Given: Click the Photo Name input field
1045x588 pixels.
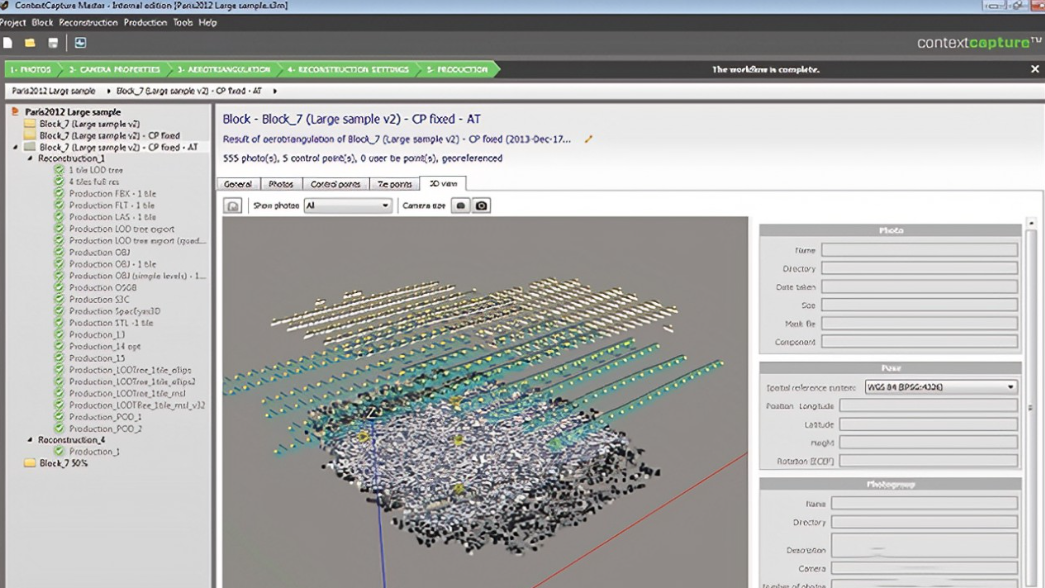Looking at the screenshot, I should [x=919, y=250].
